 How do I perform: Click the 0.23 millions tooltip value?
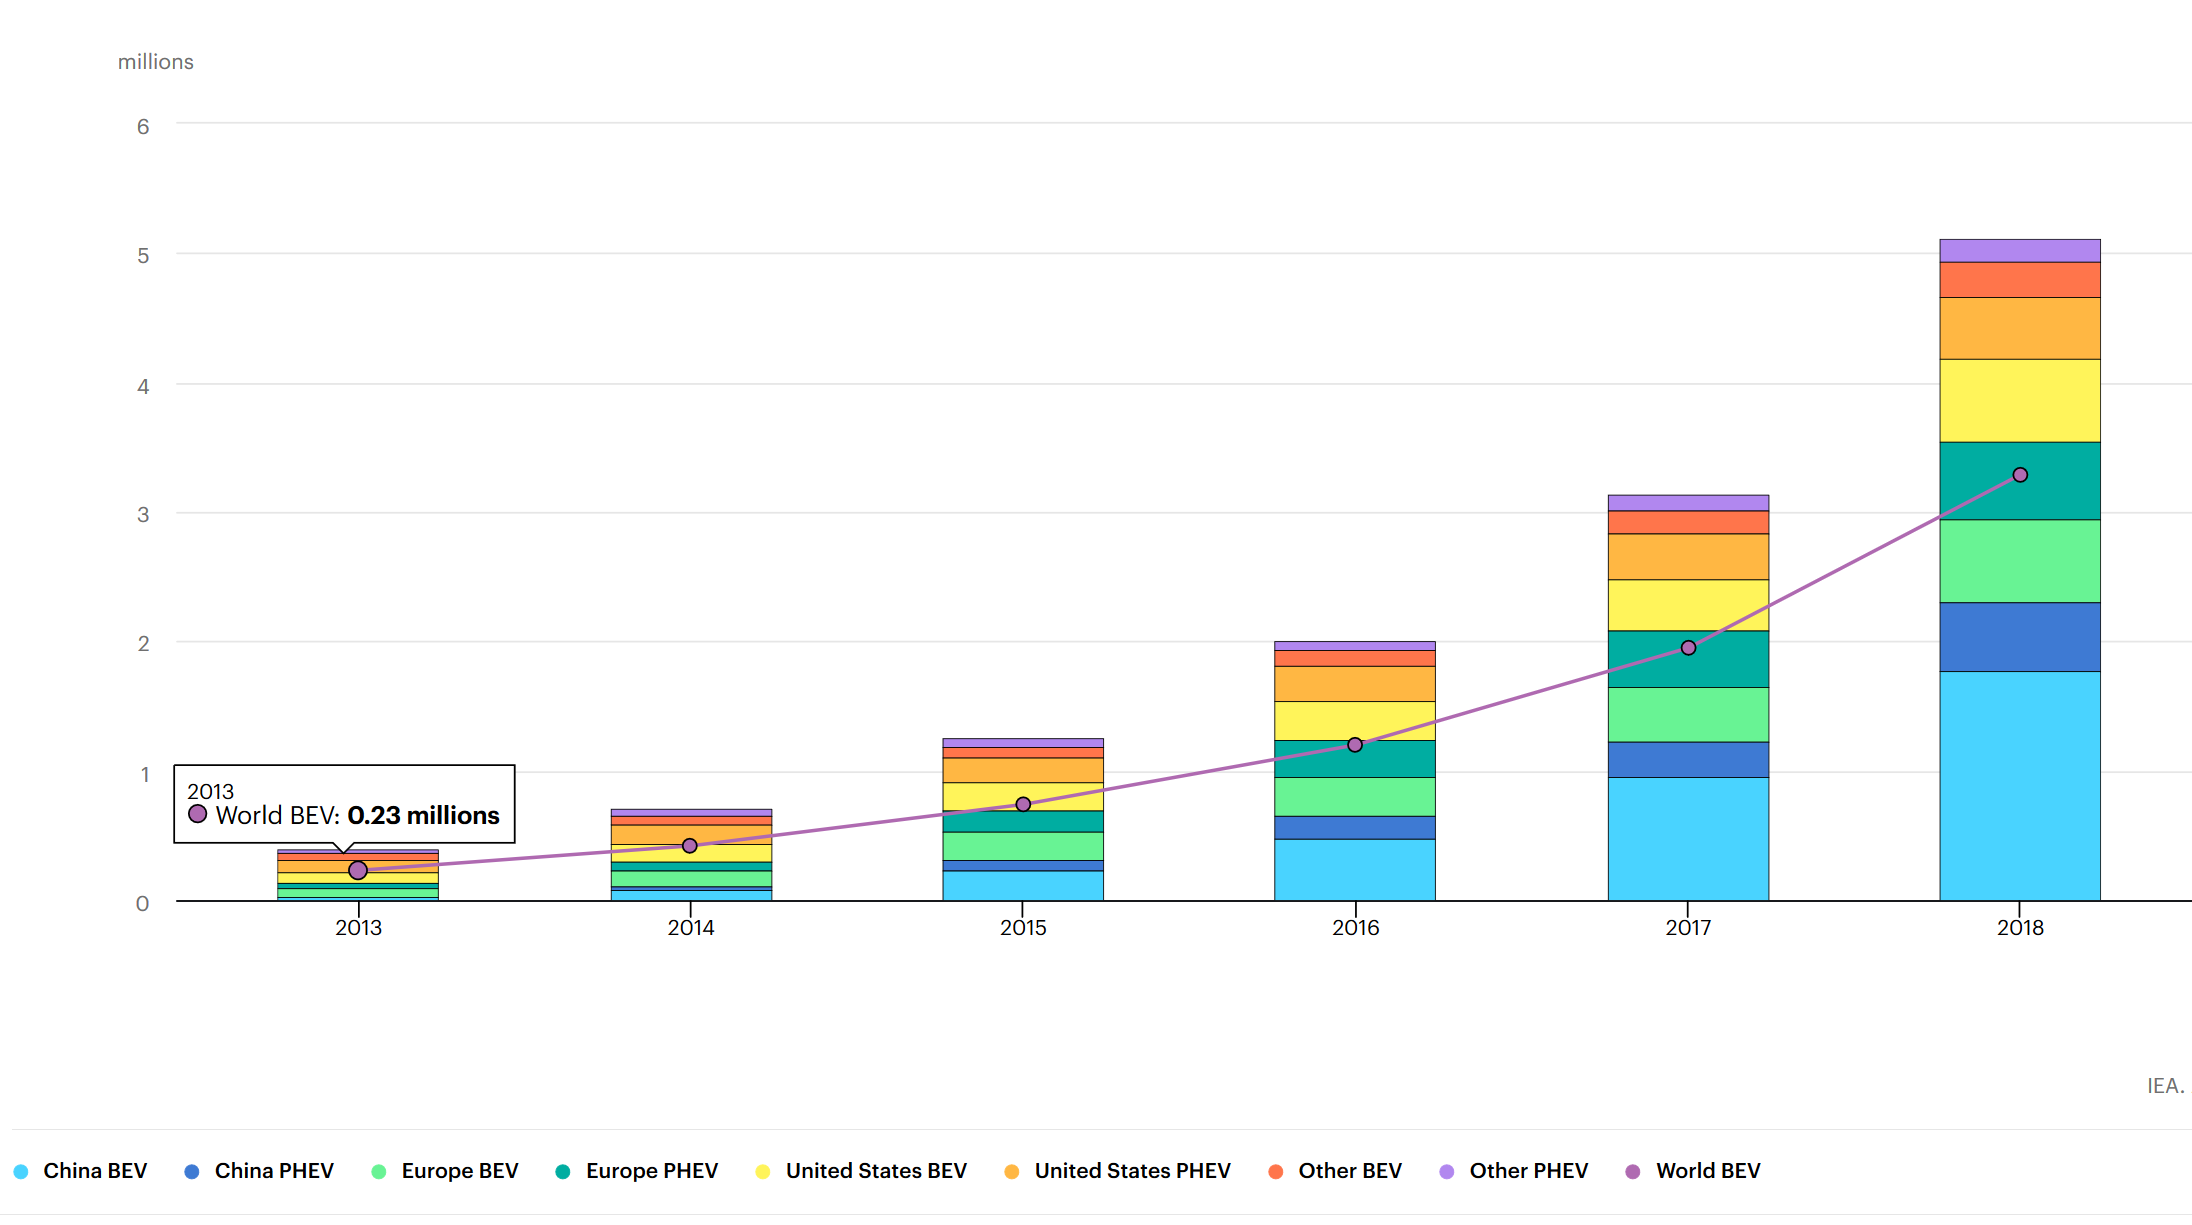(x=423, y=816)
